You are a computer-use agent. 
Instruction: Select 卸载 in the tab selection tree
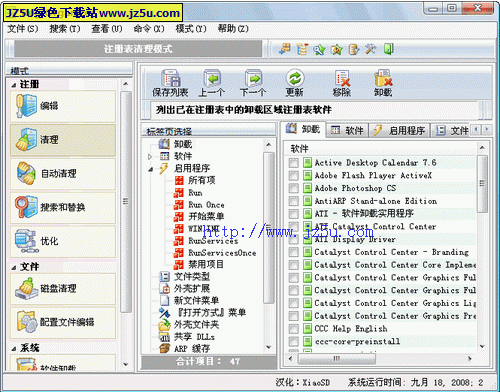coord(183,144)
